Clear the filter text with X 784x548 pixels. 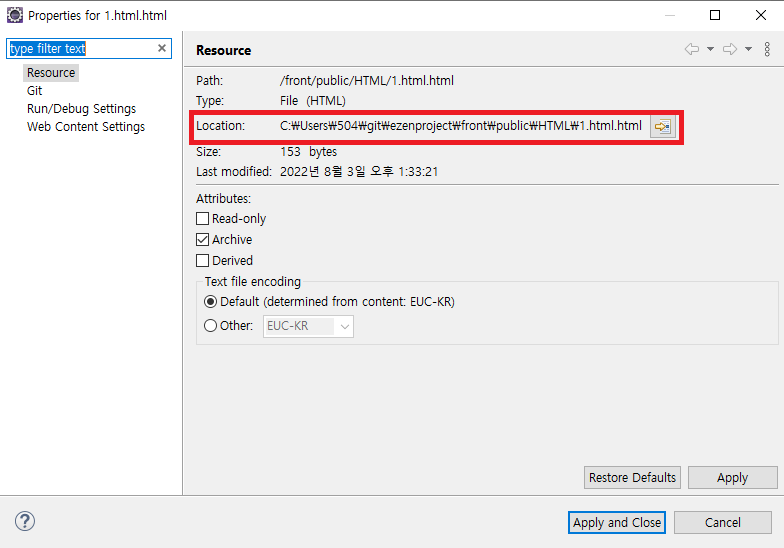[162, 48]
